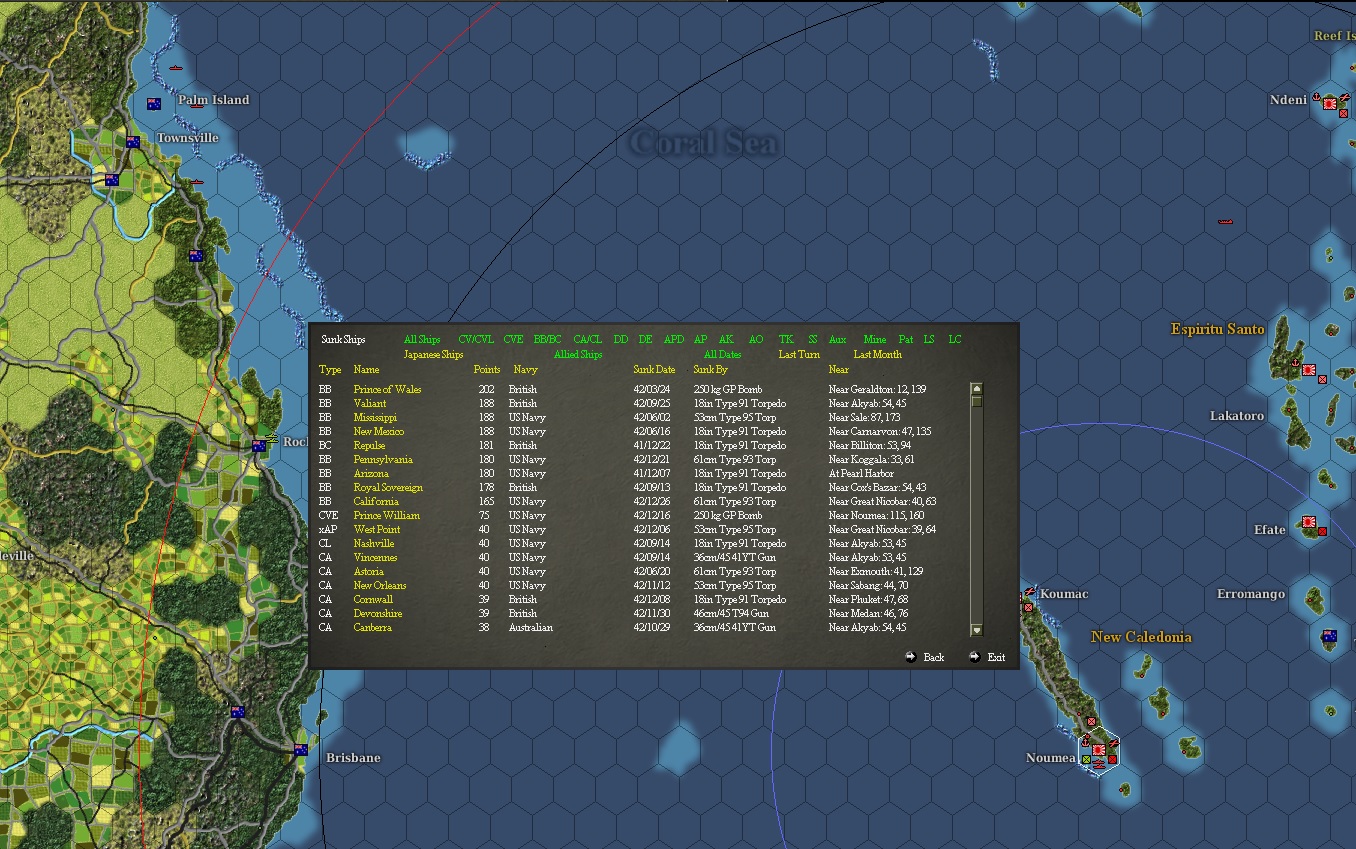Viewport: 1356px width, 849px height.
Task: Open ship details for Prince William
Action: [x=387, y=515]
